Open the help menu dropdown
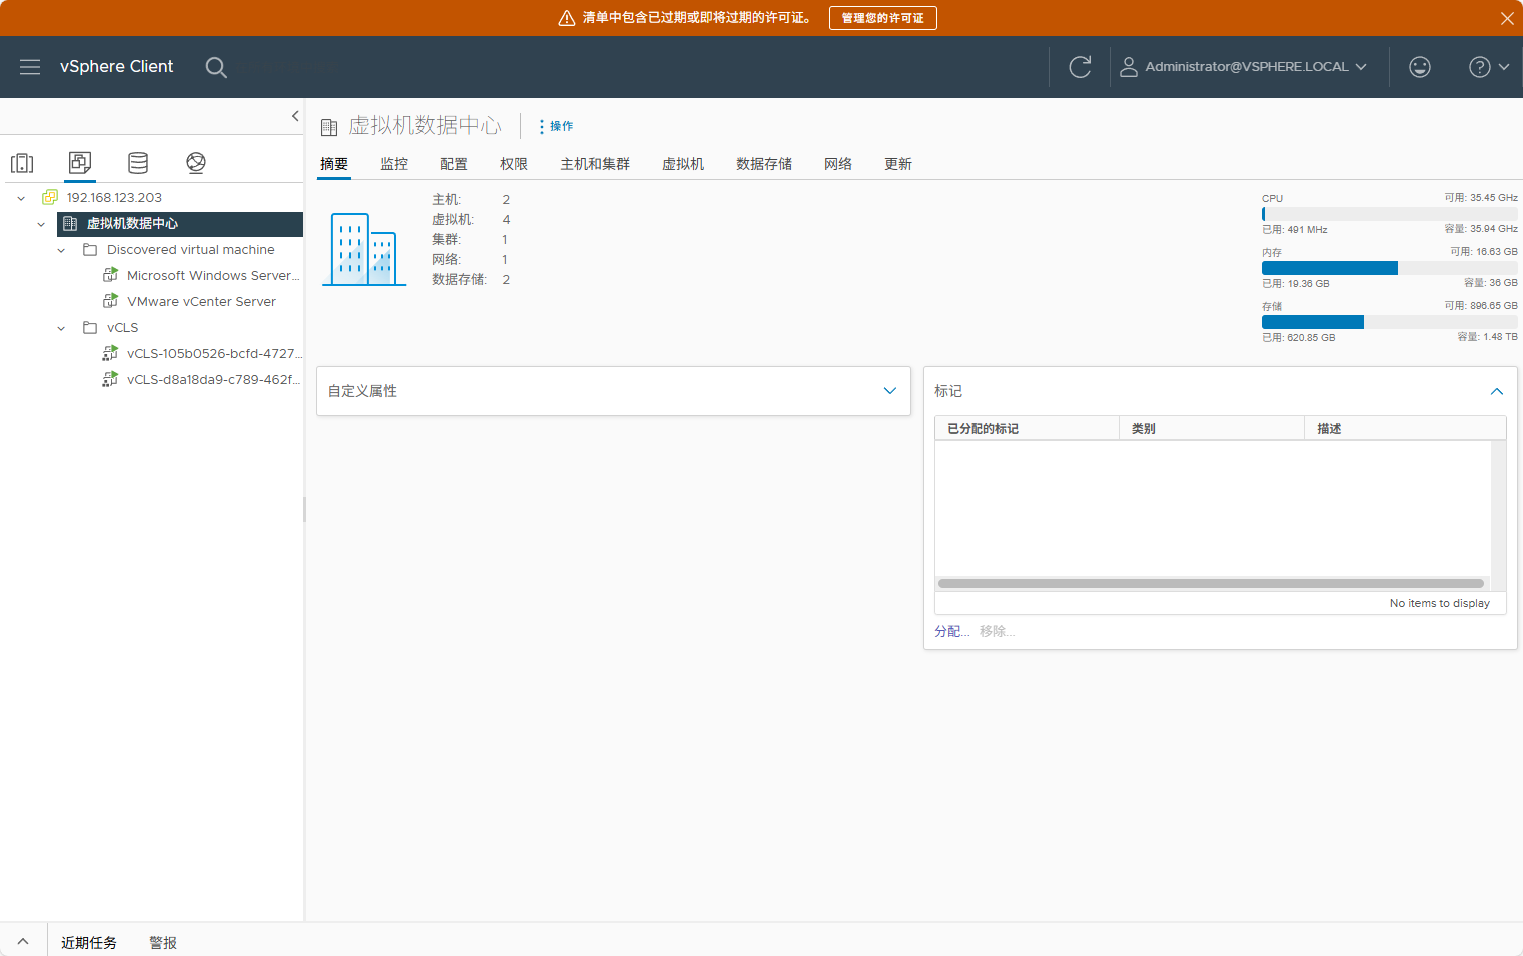This screenshot has height=956, width=1523. (x=1488, y=67)
